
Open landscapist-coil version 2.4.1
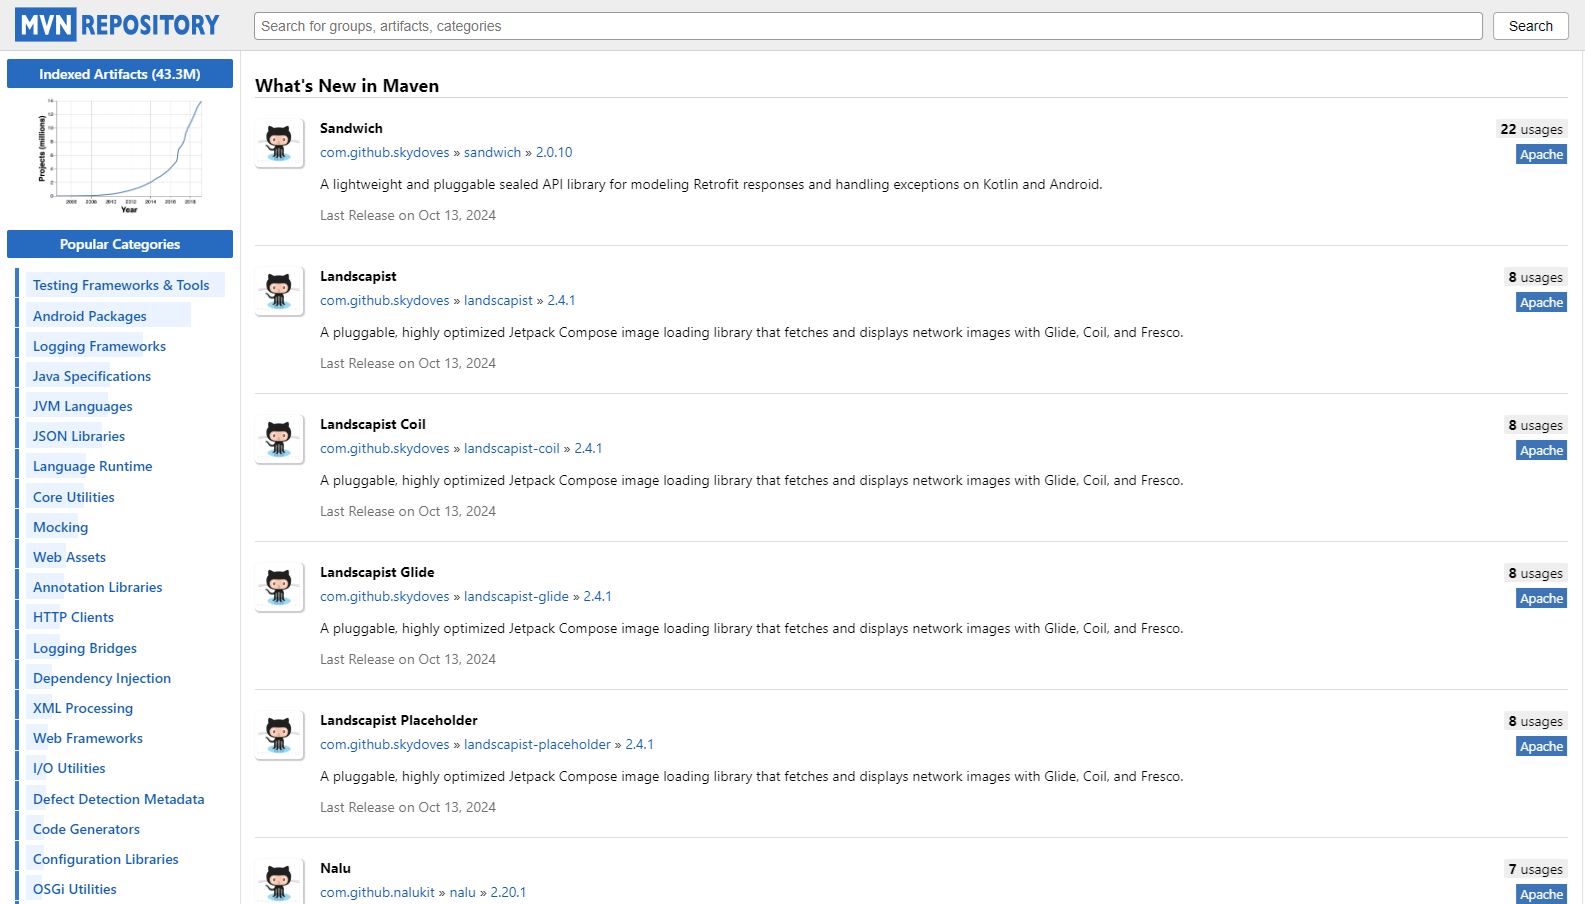pos(588,448)
